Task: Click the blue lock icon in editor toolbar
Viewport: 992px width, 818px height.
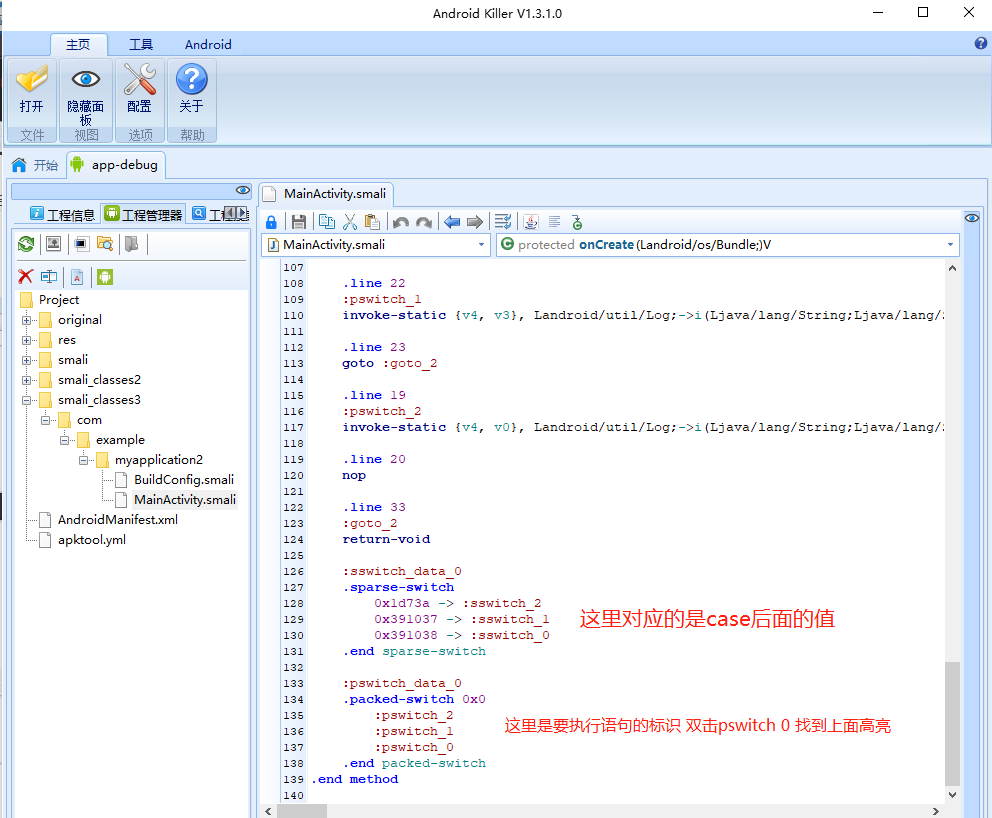Action: [271, 222]
